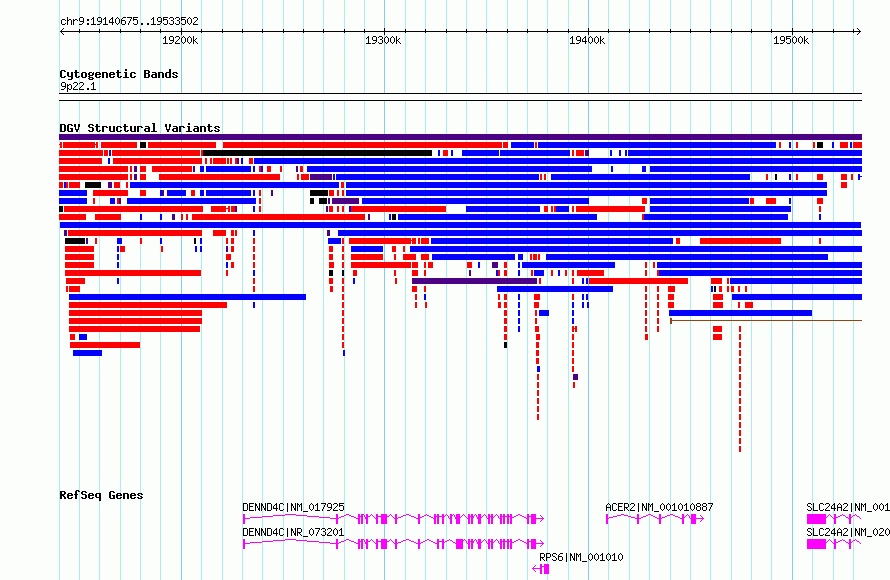Select the DENND4C NR_073201 transcript glyph
This screenshot has width=890, height=580.
pos(393,544)
